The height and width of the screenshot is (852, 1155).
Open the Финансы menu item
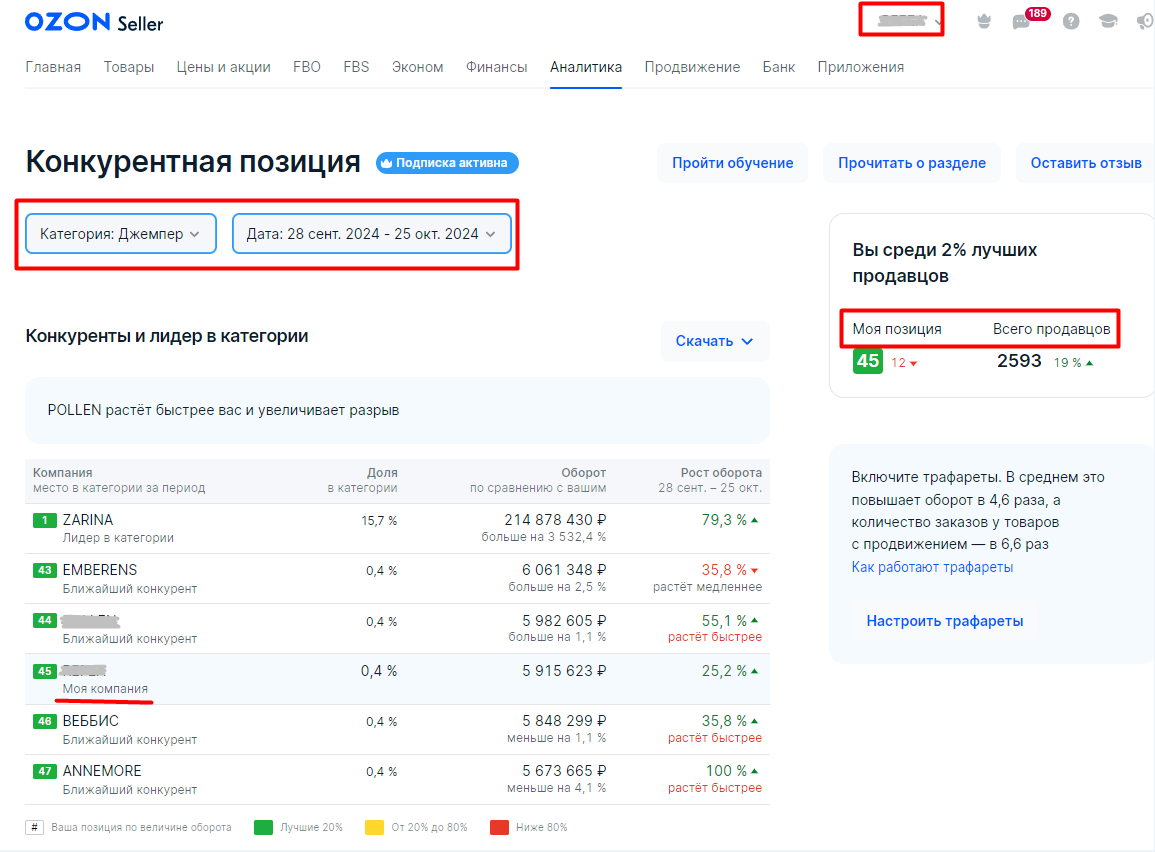496,67
